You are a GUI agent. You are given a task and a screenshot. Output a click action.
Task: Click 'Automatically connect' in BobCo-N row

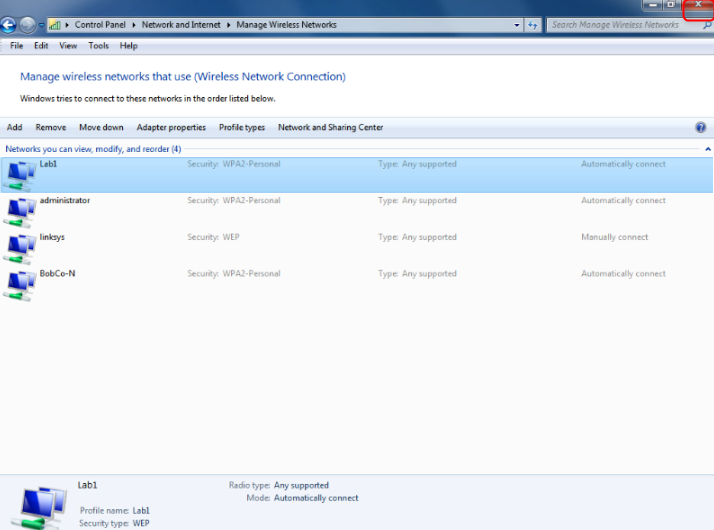(623, 274)
